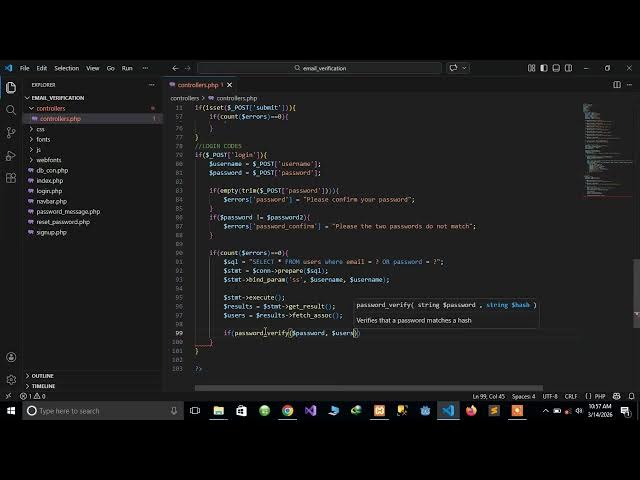Open signup.php file
This screenshot has height=480, width=640.
[x=51, y=232]
